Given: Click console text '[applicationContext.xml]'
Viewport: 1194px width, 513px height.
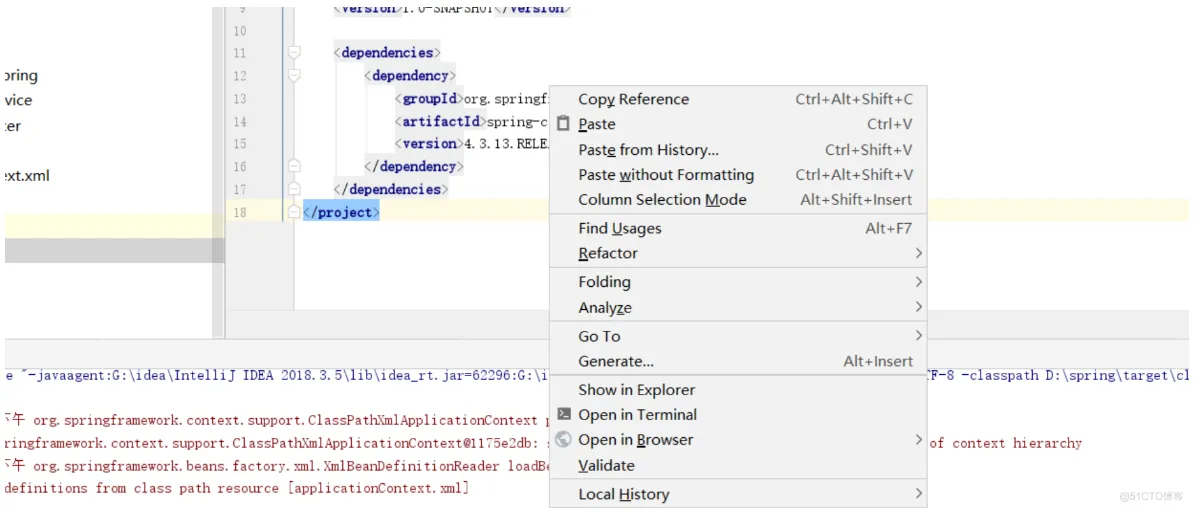Looking at the screenshot, I should coord(378,488).
